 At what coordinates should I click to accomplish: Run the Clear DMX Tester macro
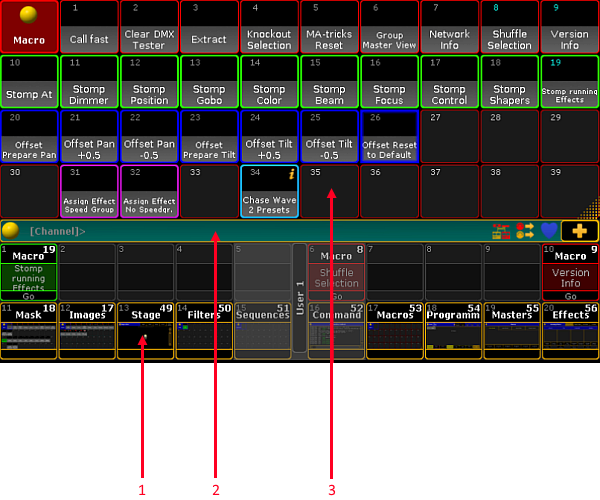[149, 27]
